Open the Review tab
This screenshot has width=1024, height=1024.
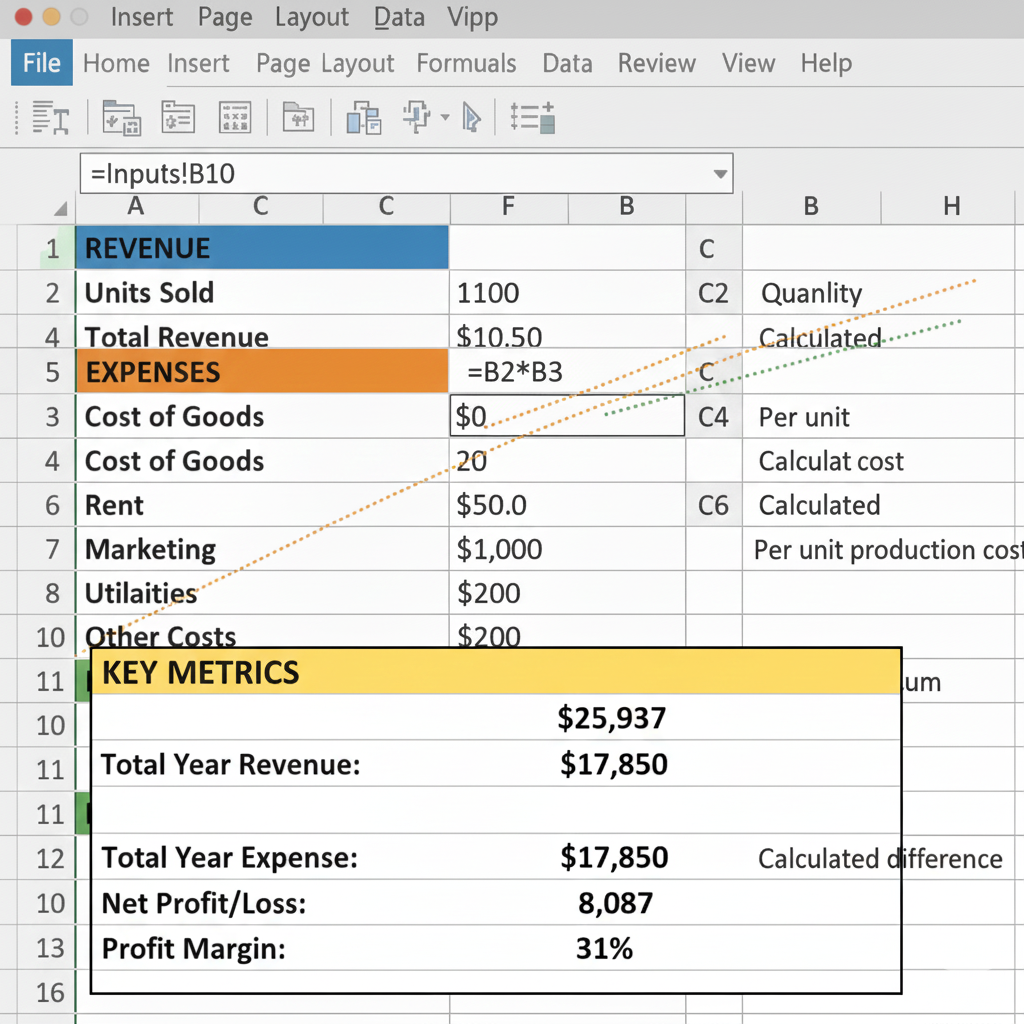point(656,63)
